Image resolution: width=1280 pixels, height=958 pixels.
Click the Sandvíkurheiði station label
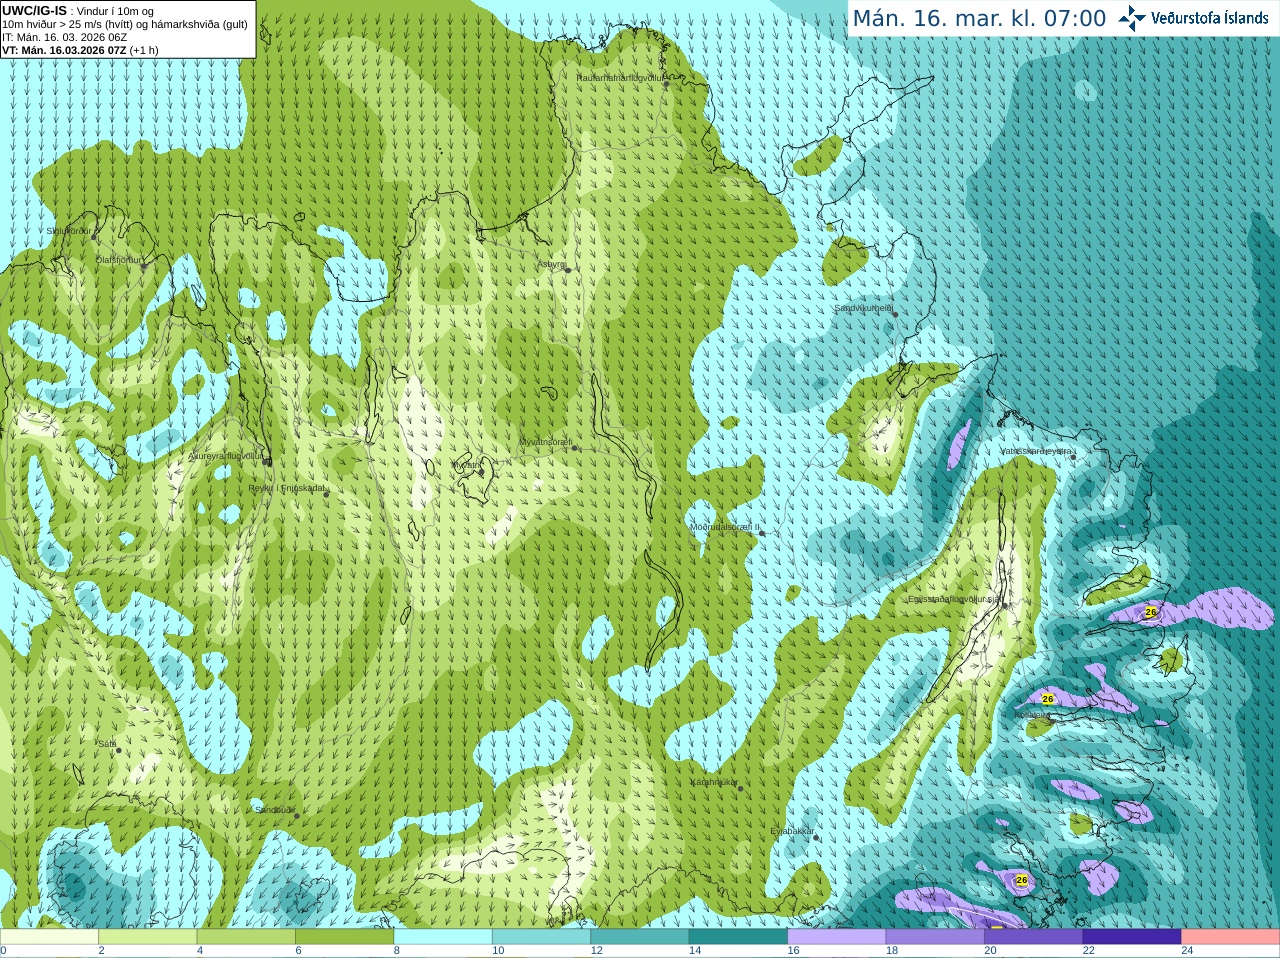click(863, 309)
